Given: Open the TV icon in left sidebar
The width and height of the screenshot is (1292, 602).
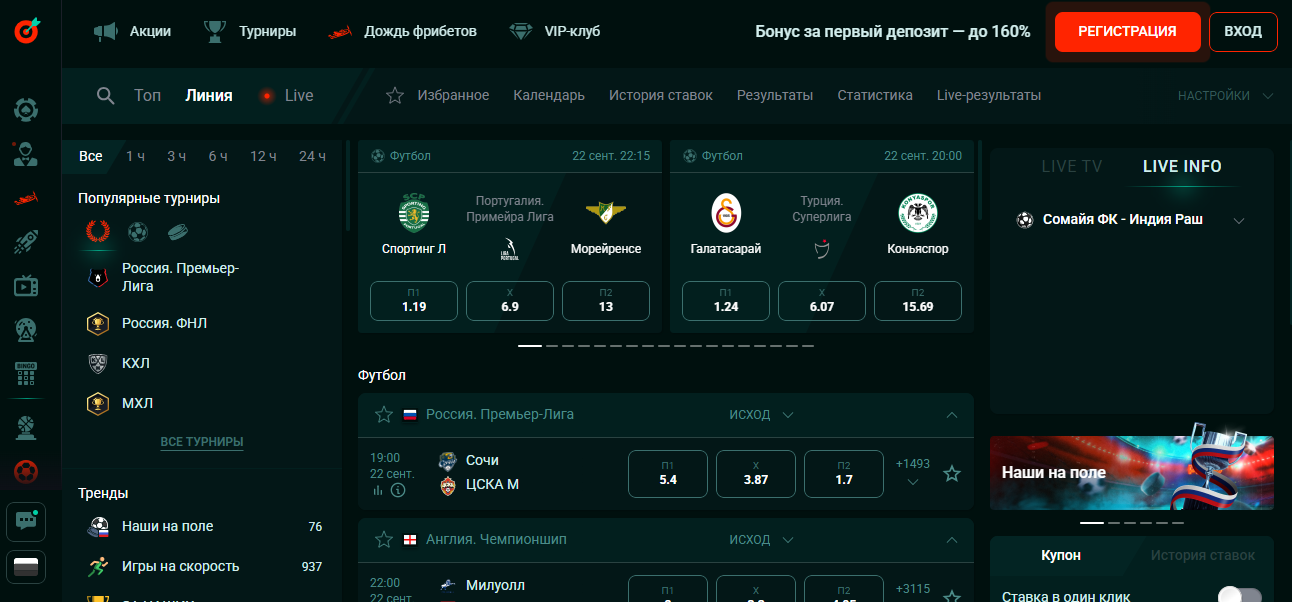Looking at the screenshot, I should tap(26, 287).
